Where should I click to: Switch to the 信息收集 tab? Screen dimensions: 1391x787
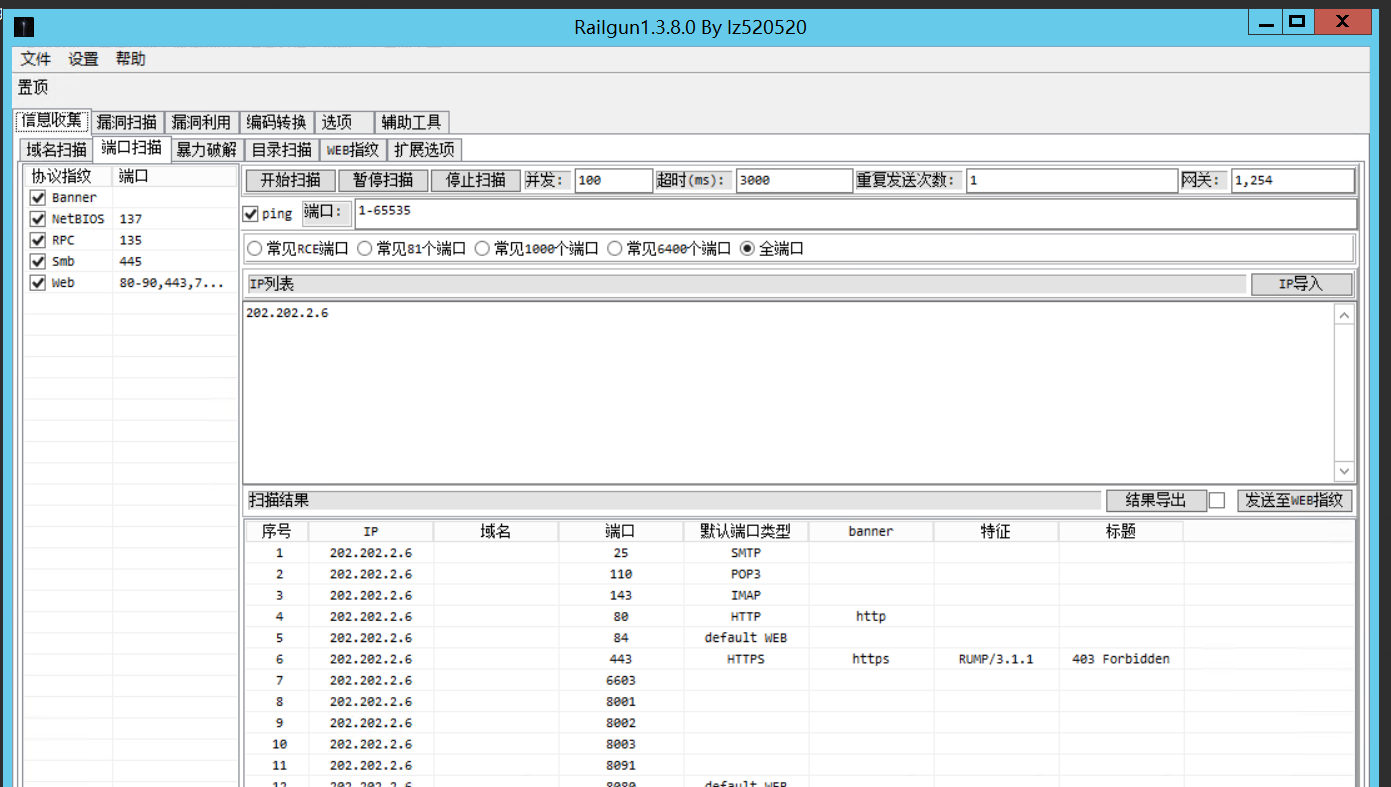click(52, 121)
